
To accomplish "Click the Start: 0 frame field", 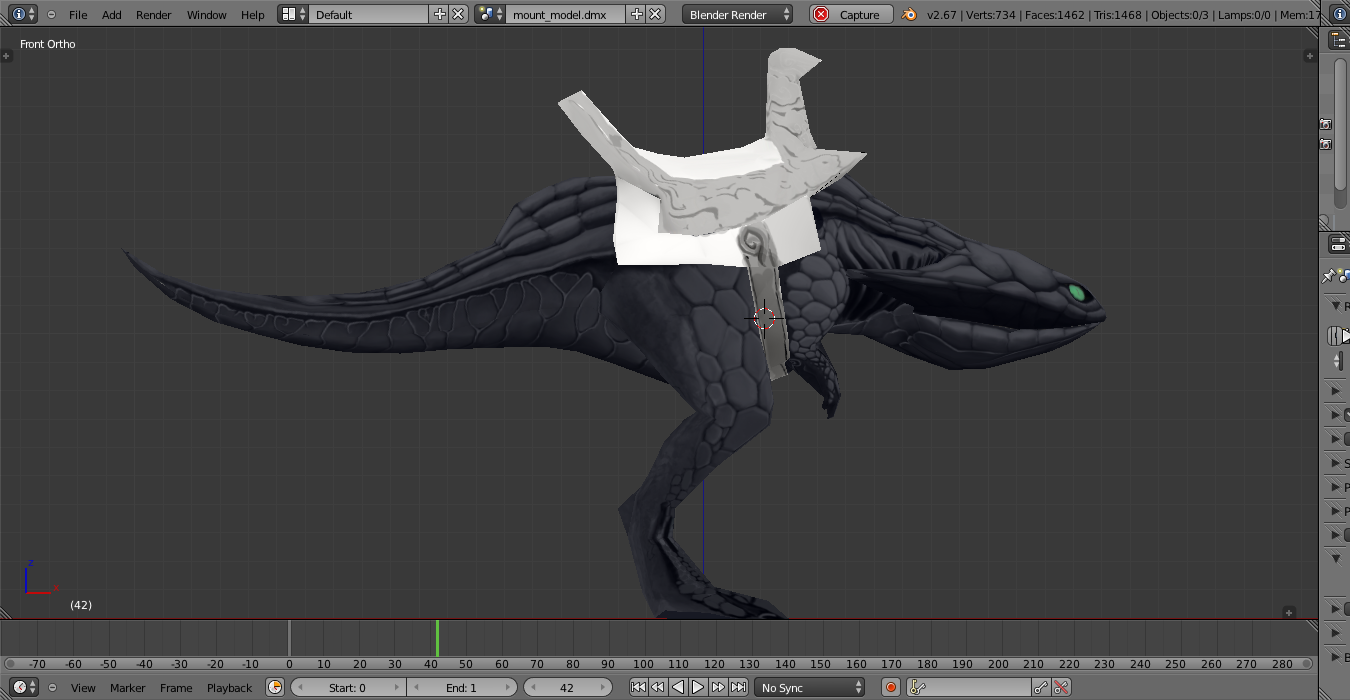I will (348, 687).
